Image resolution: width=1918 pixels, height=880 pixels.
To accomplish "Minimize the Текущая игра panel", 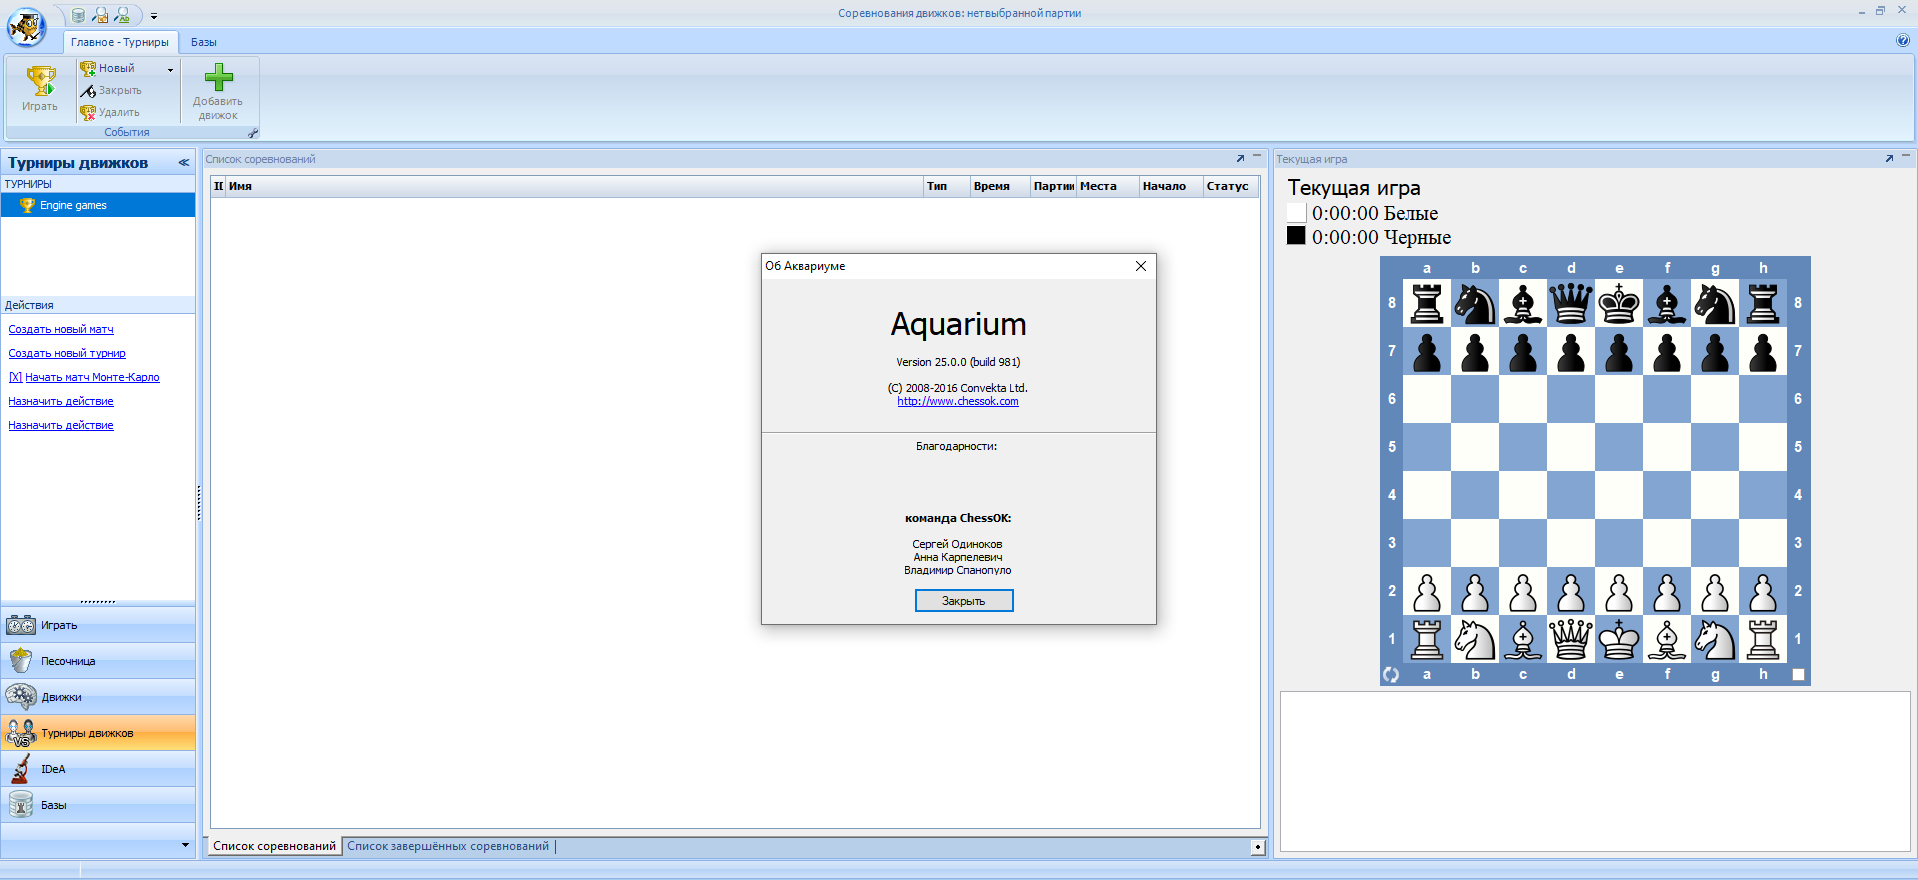I will click(1906, 157).
